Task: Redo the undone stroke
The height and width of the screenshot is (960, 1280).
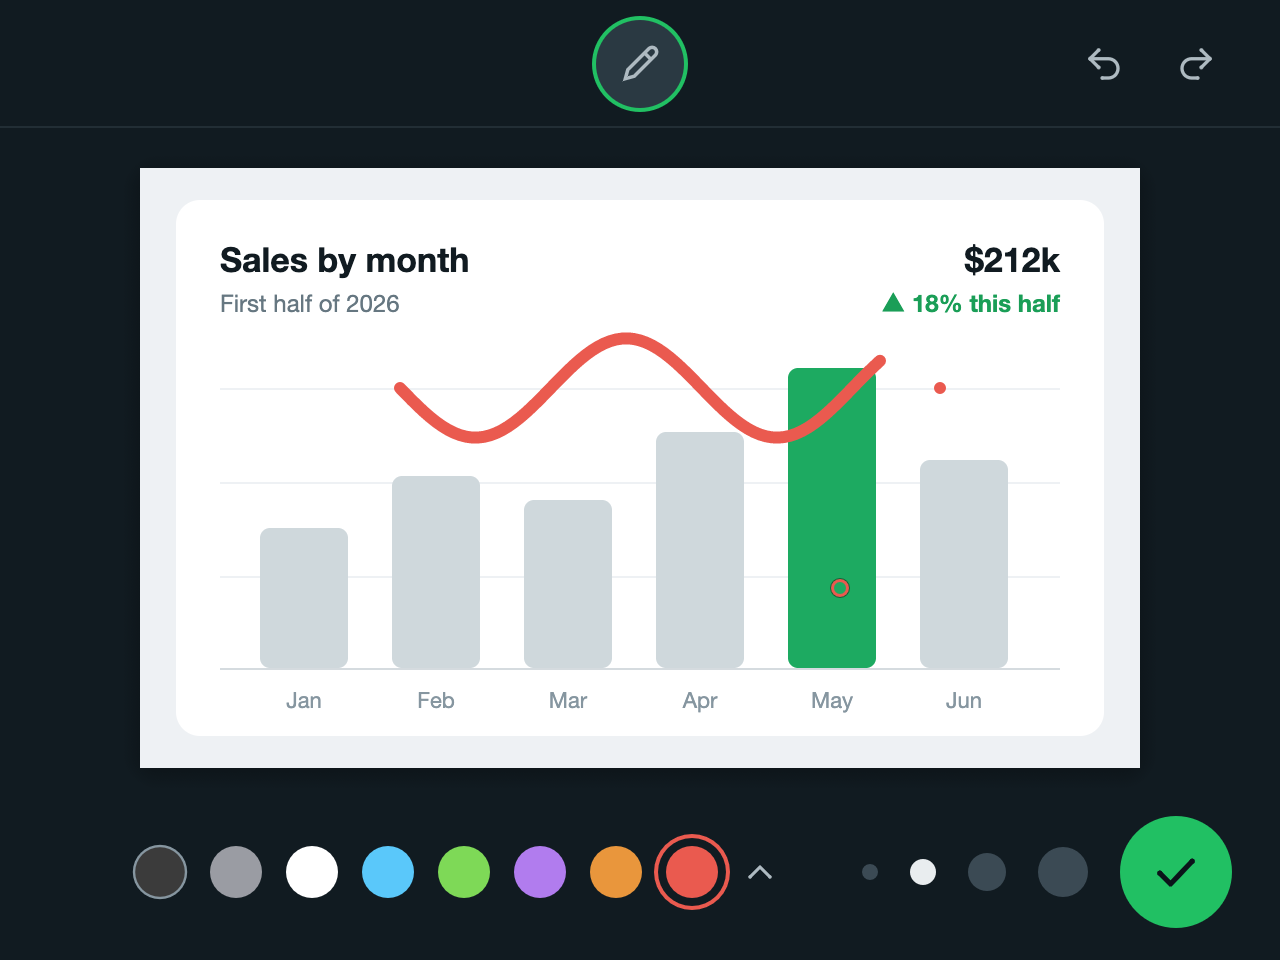Action: [1196, 64]
